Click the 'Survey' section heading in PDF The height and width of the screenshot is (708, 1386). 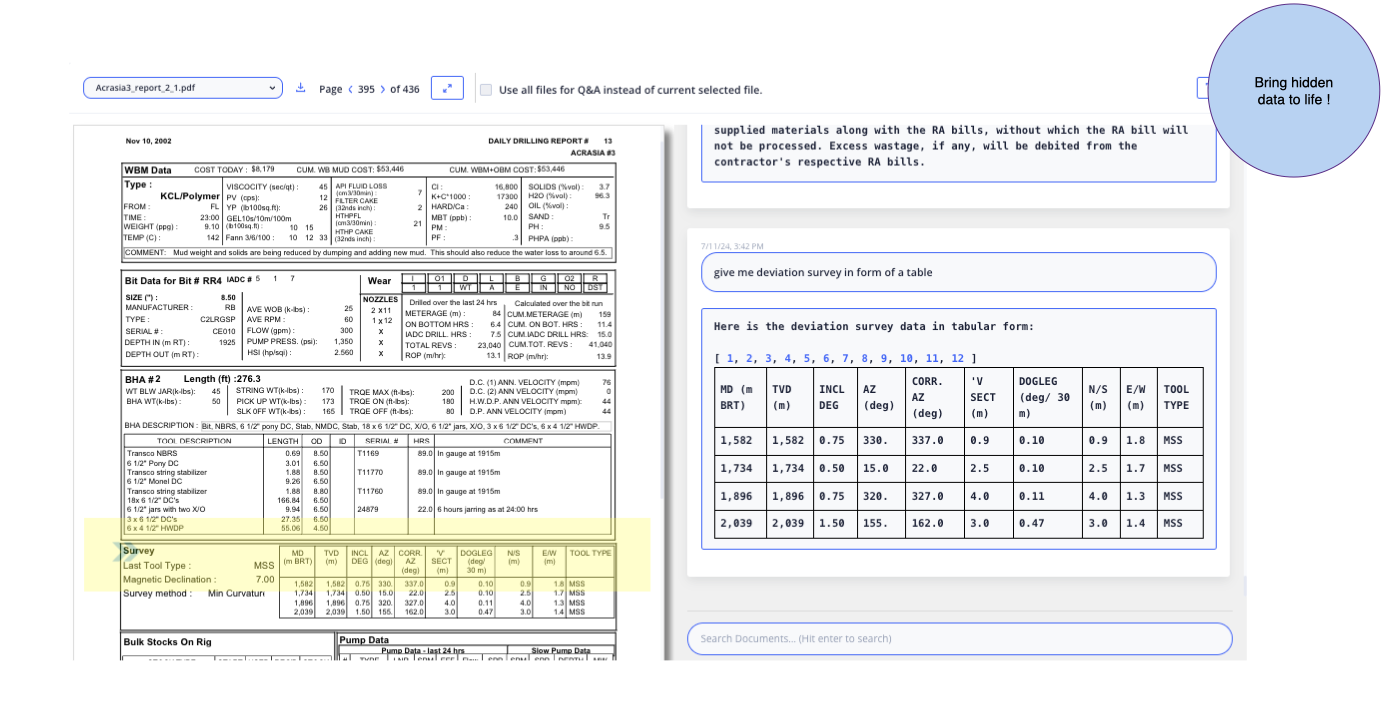[138, 551]
